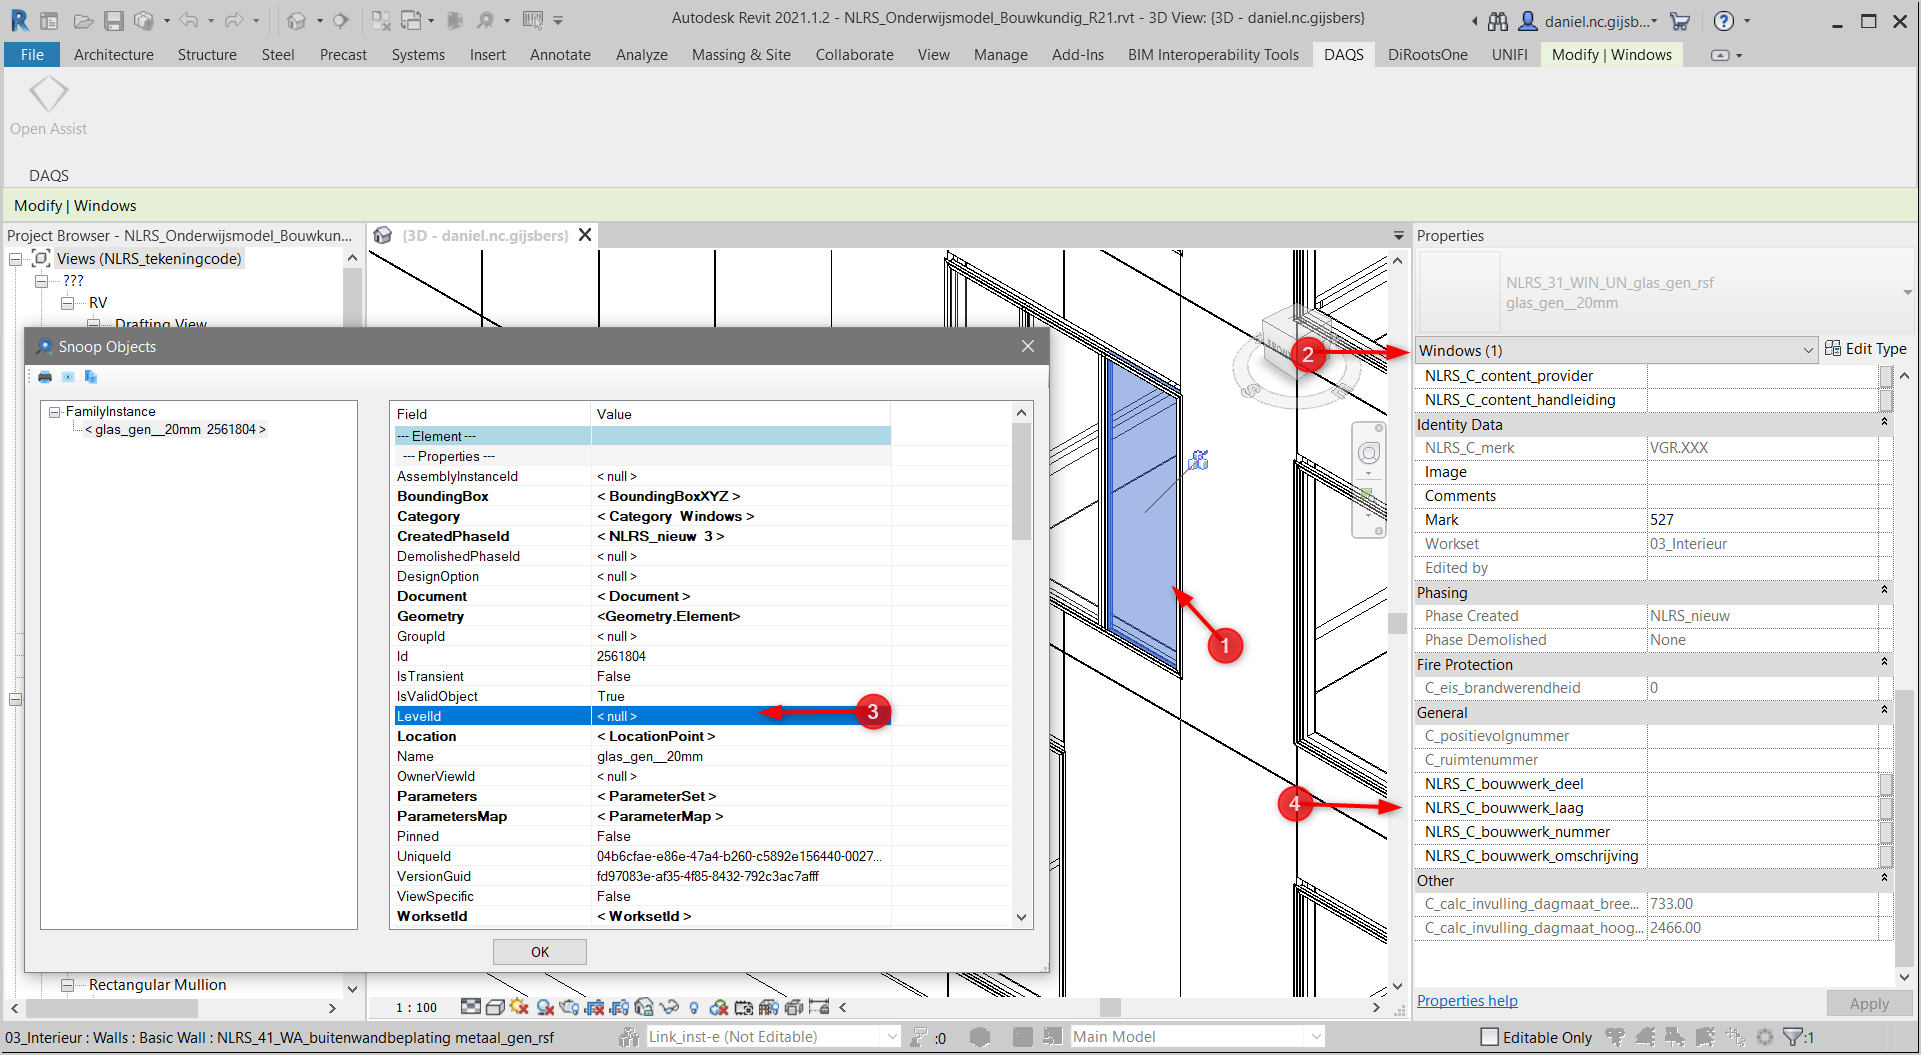Click the Save icon in quick access toolbar
This screenshot has height=1055, width=1921.
[x=113, y=21]
